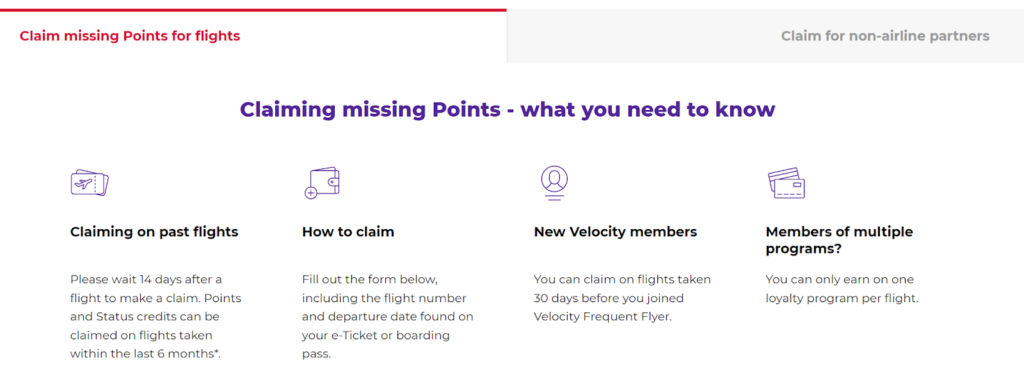Click the How to claim heading
The height and width of the screenshot is (379, 1024).
[348, 232]
